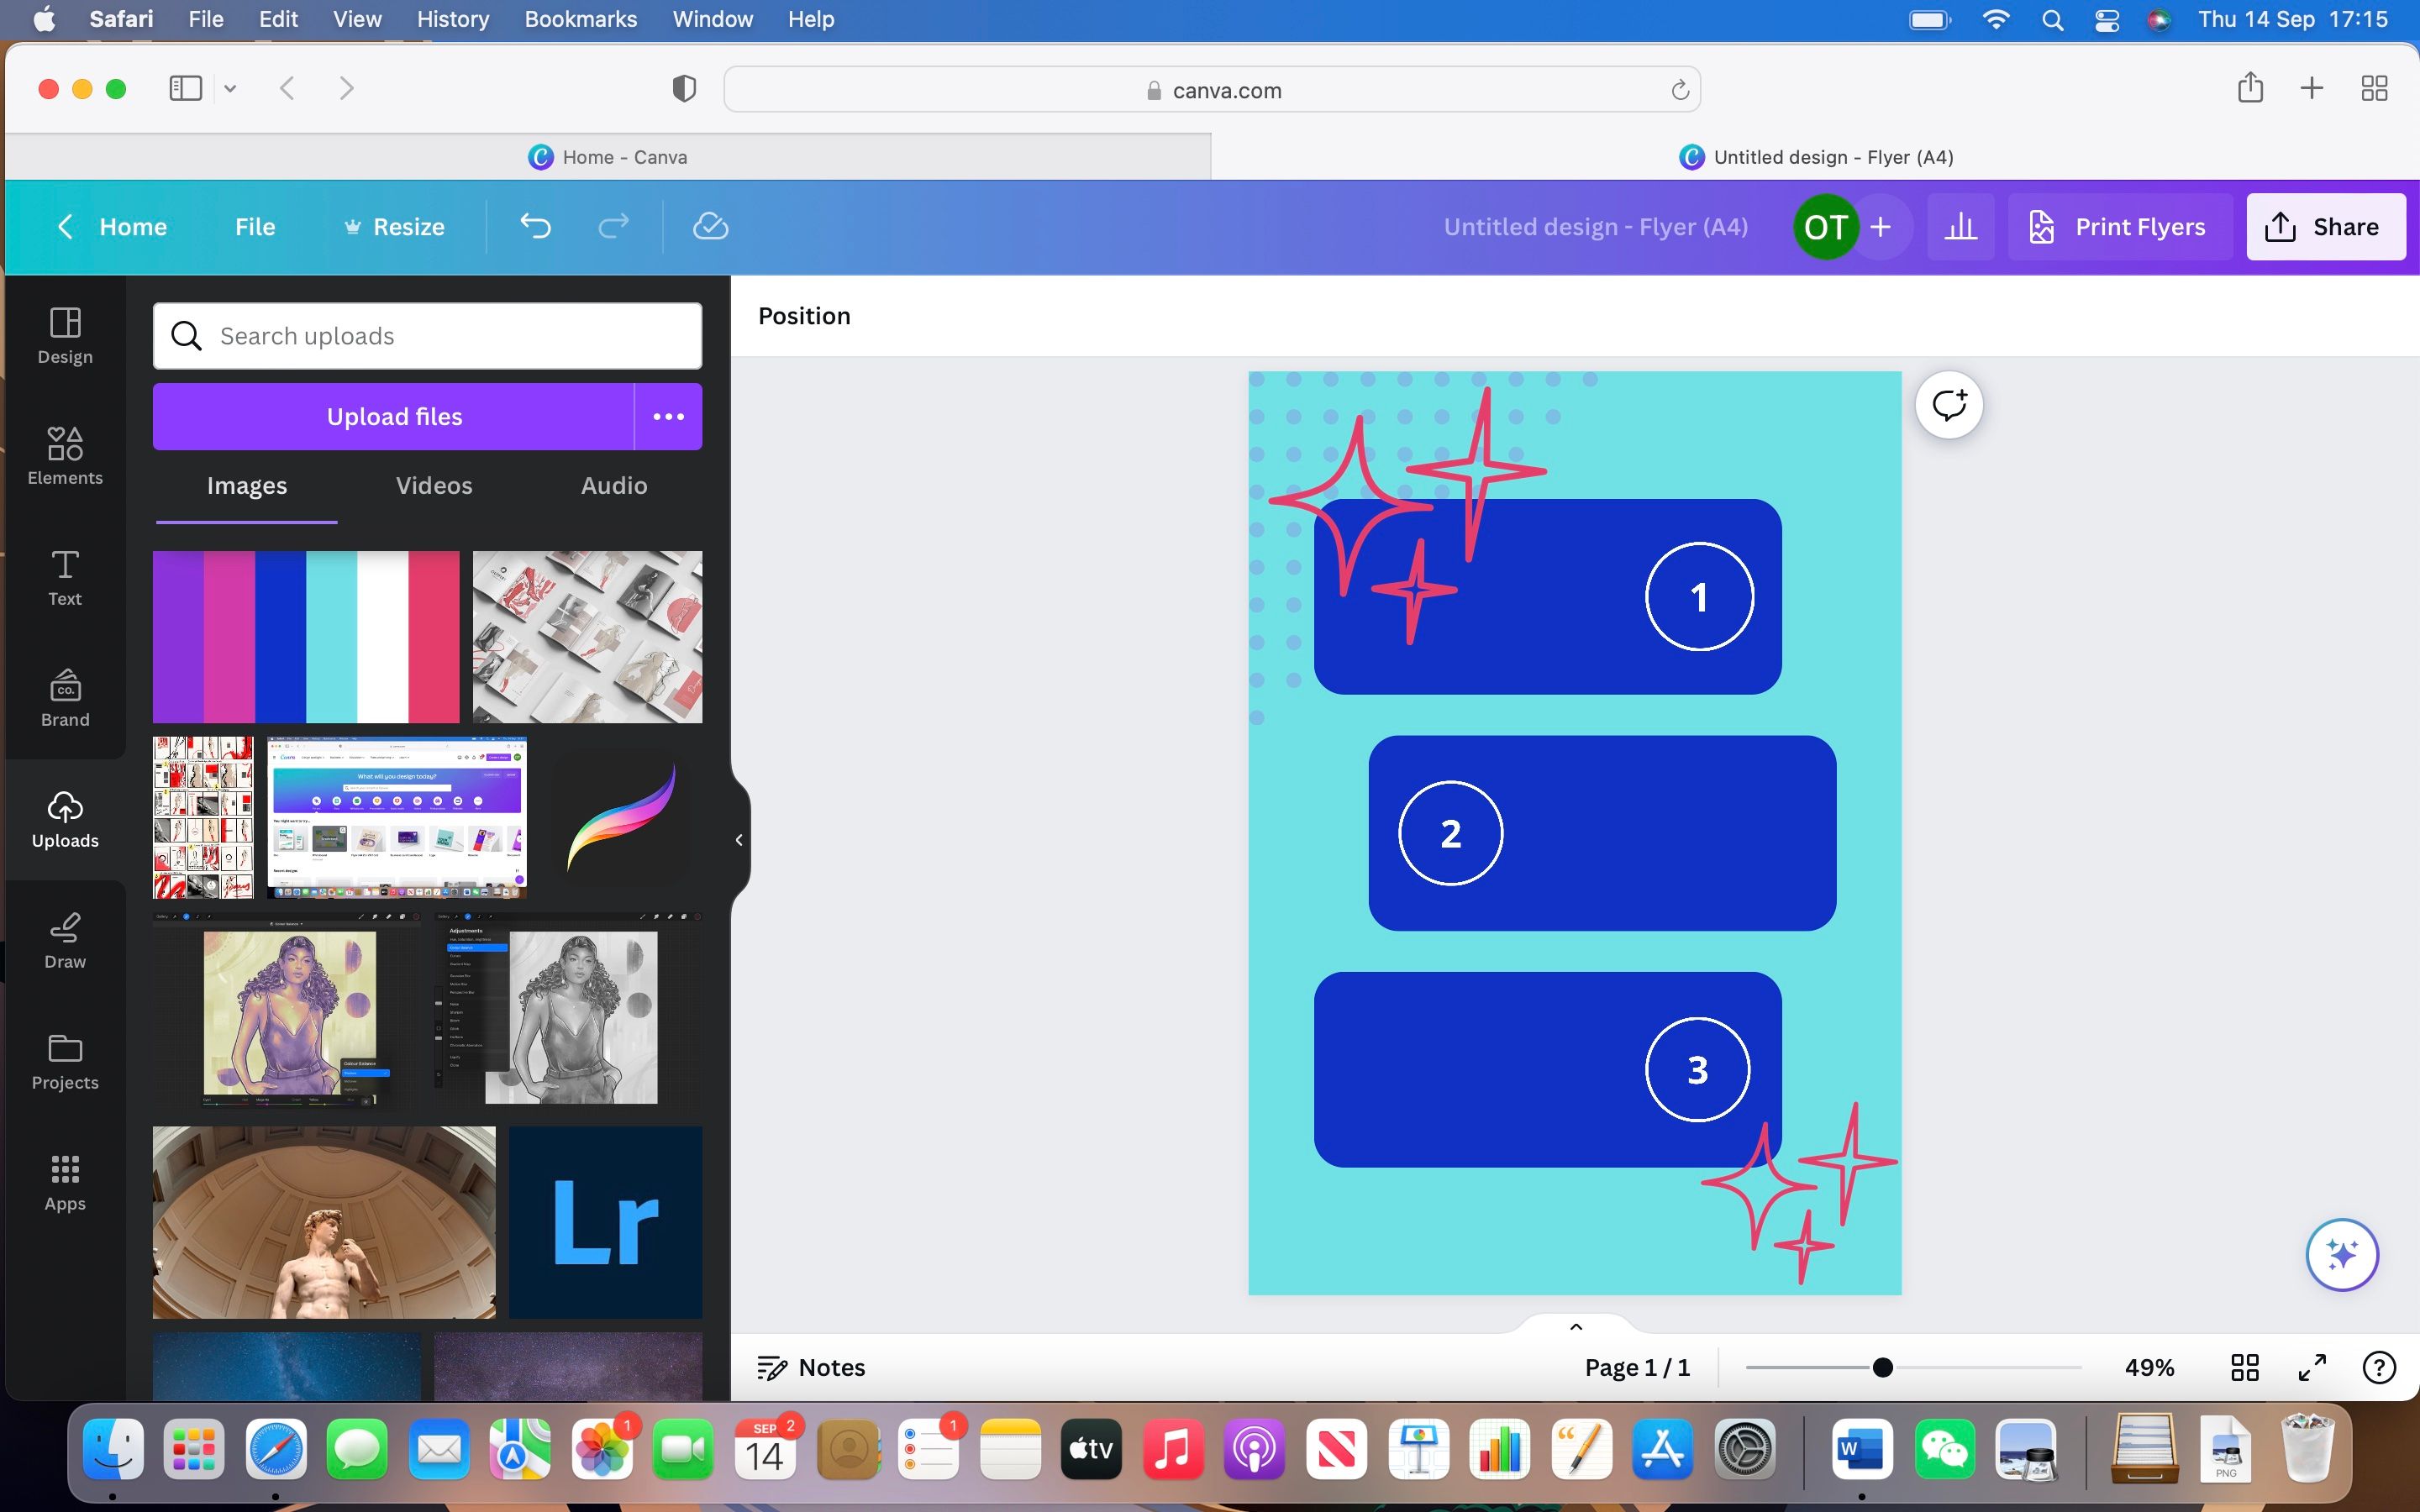Image resolution: width=2420 pixels, height=1512 pixels.
Task: Click the undo arrow button
Action: (x=535, y=227)
